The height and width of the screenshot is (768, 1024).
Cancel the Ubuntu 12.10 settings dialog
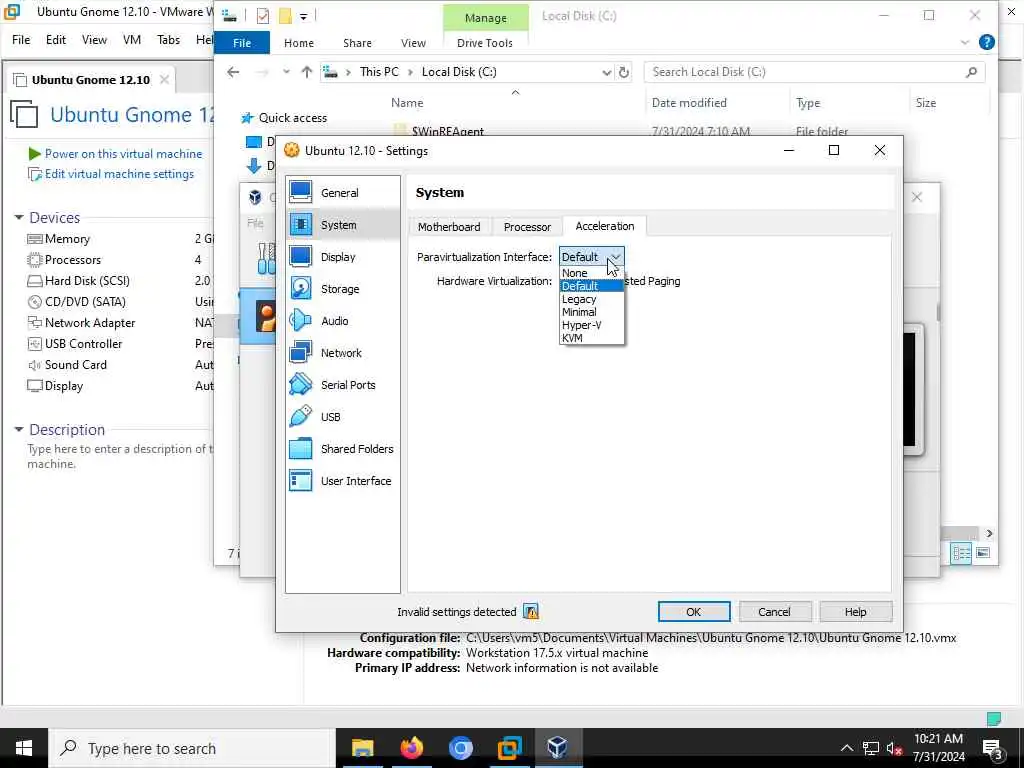tap(775, 612)
